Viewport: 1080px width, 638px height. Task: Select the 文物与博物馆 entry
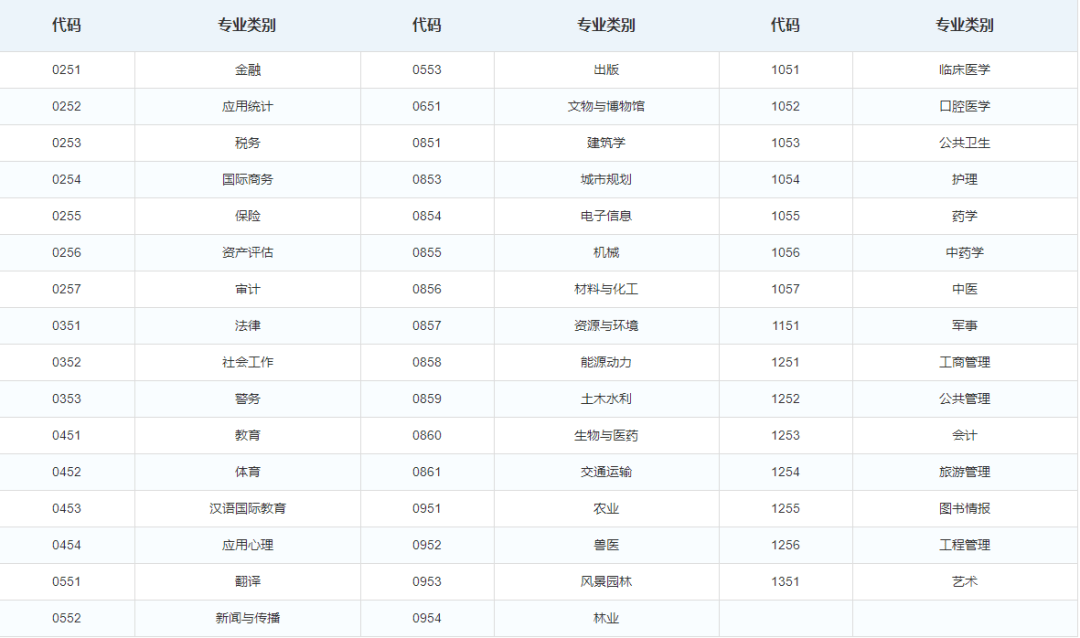tap(606, 106)
